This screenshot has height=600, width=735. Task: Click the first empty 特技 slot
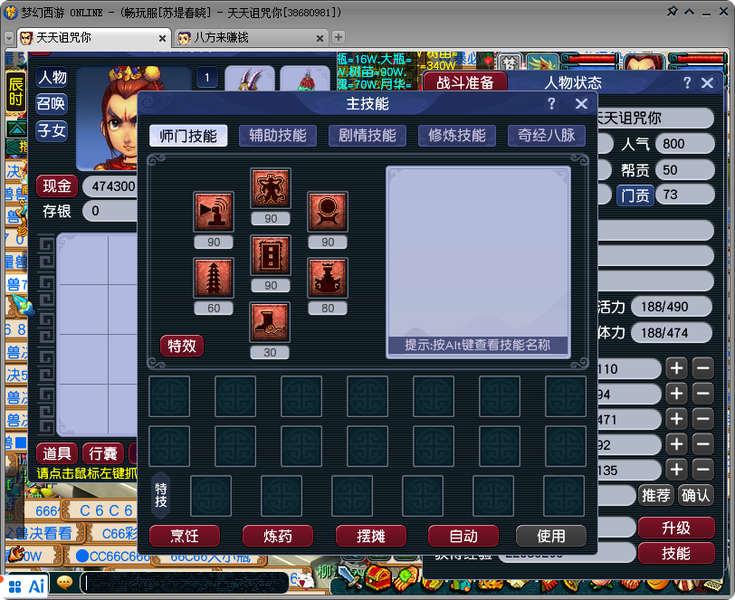211,496
